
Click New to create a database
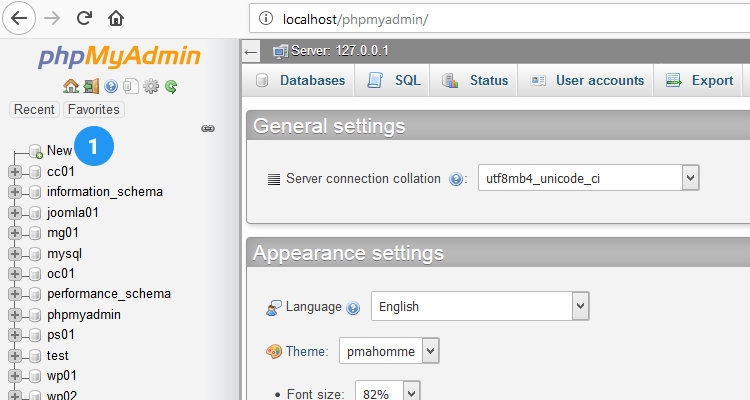[x=59, y=151]
